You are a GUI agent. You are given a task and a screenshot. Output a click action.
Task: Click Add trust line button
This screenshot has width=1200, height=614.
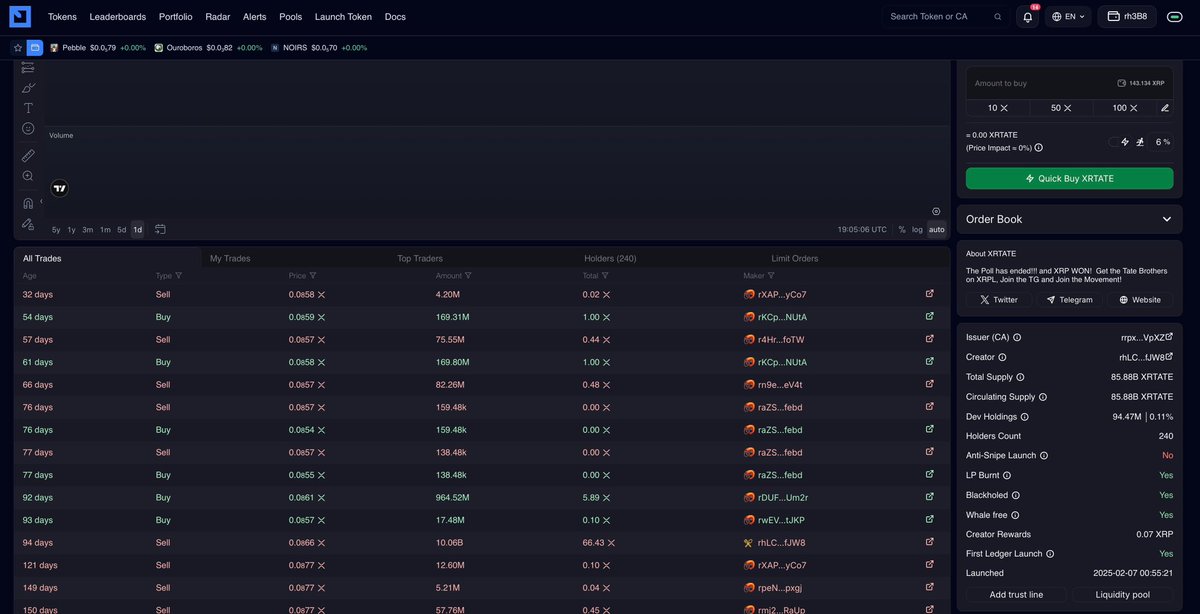tap(1015, 594)
